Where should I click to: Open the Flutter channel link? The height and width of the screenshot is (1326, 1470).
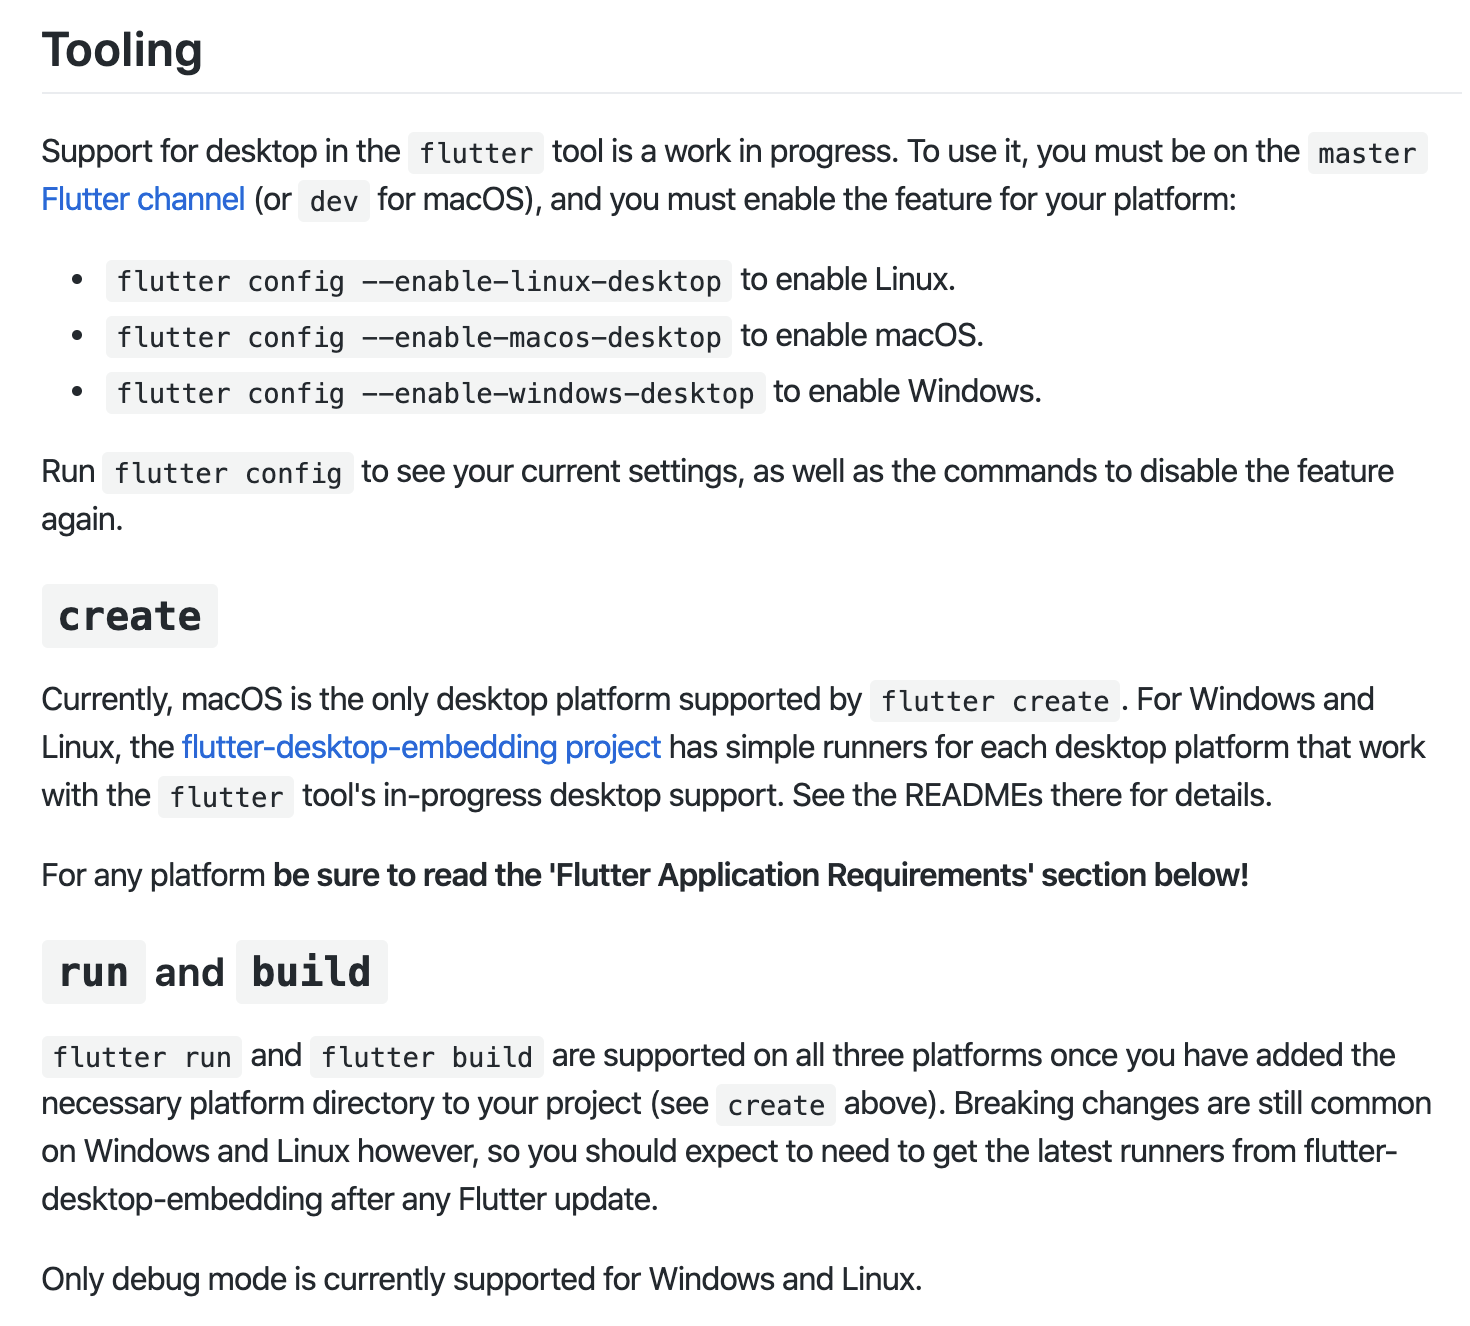(143, 200)
